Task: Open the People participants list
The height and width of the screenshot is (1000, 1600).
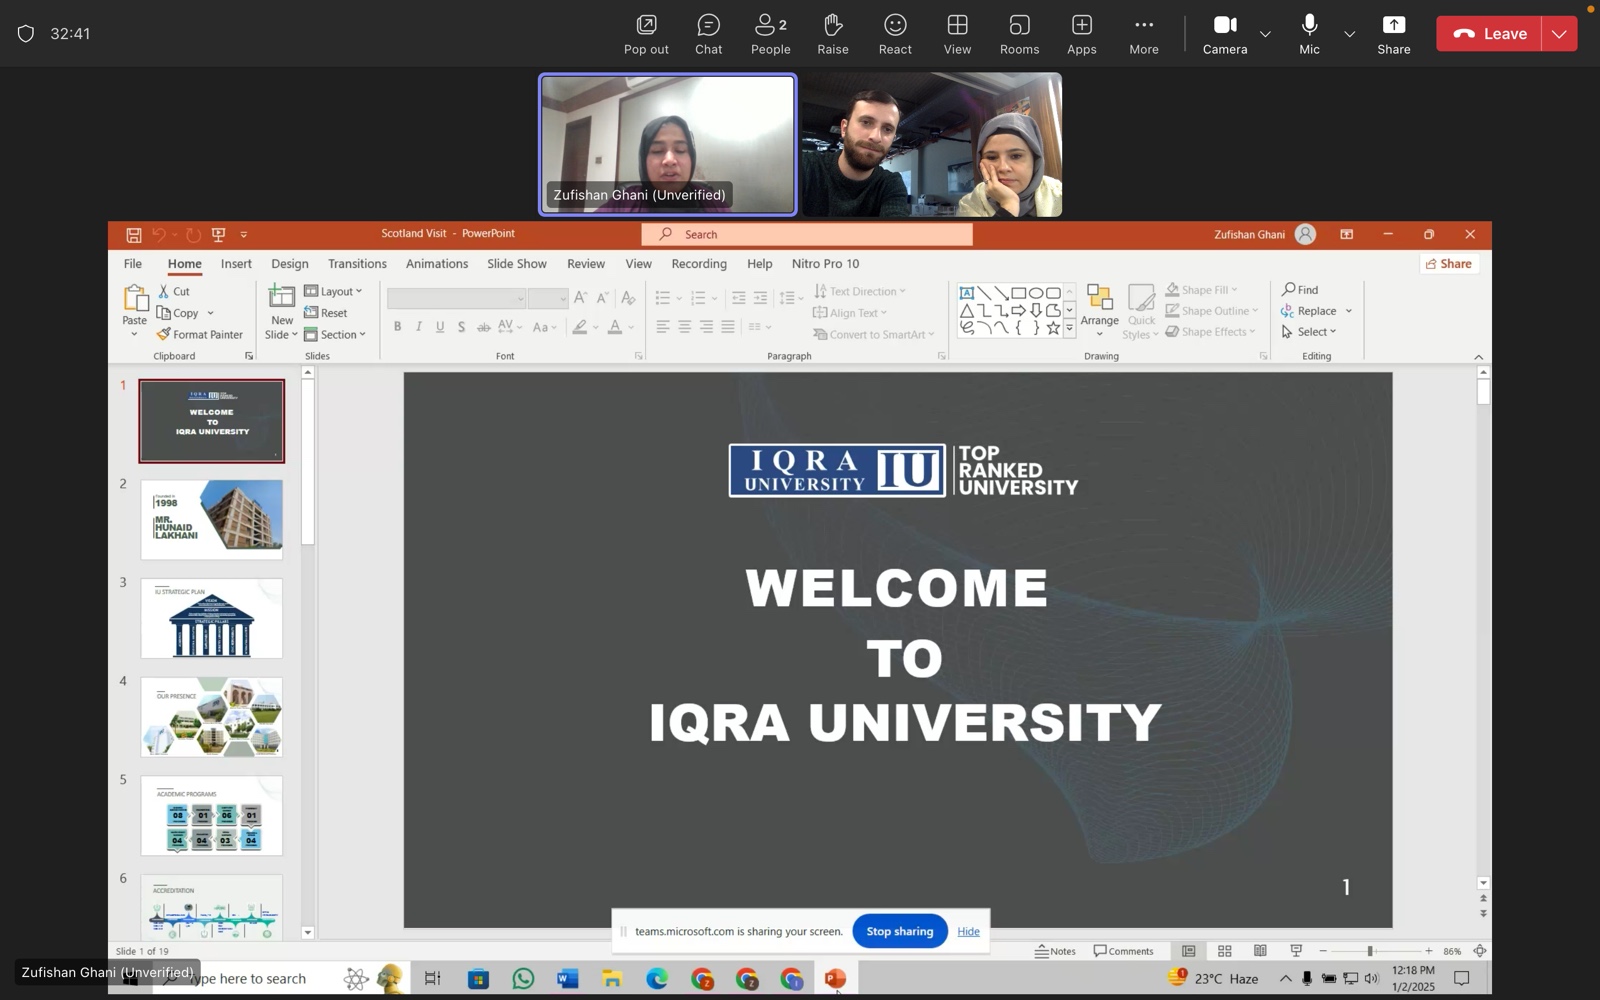Action: click(x=770, y=34)
